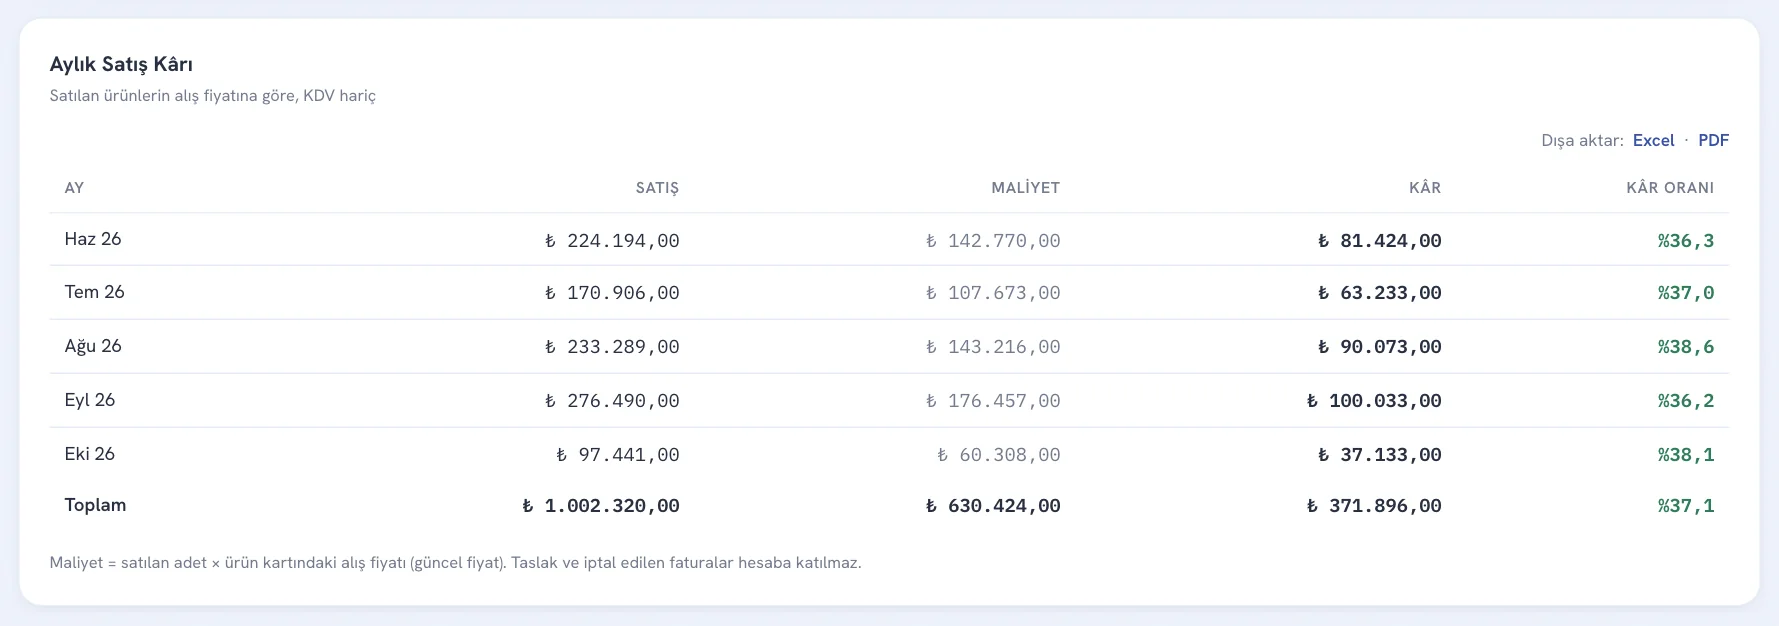Click sales value ₺ 224.194,00
This screenshot has height=626, width=1779.
pos(612,241)
